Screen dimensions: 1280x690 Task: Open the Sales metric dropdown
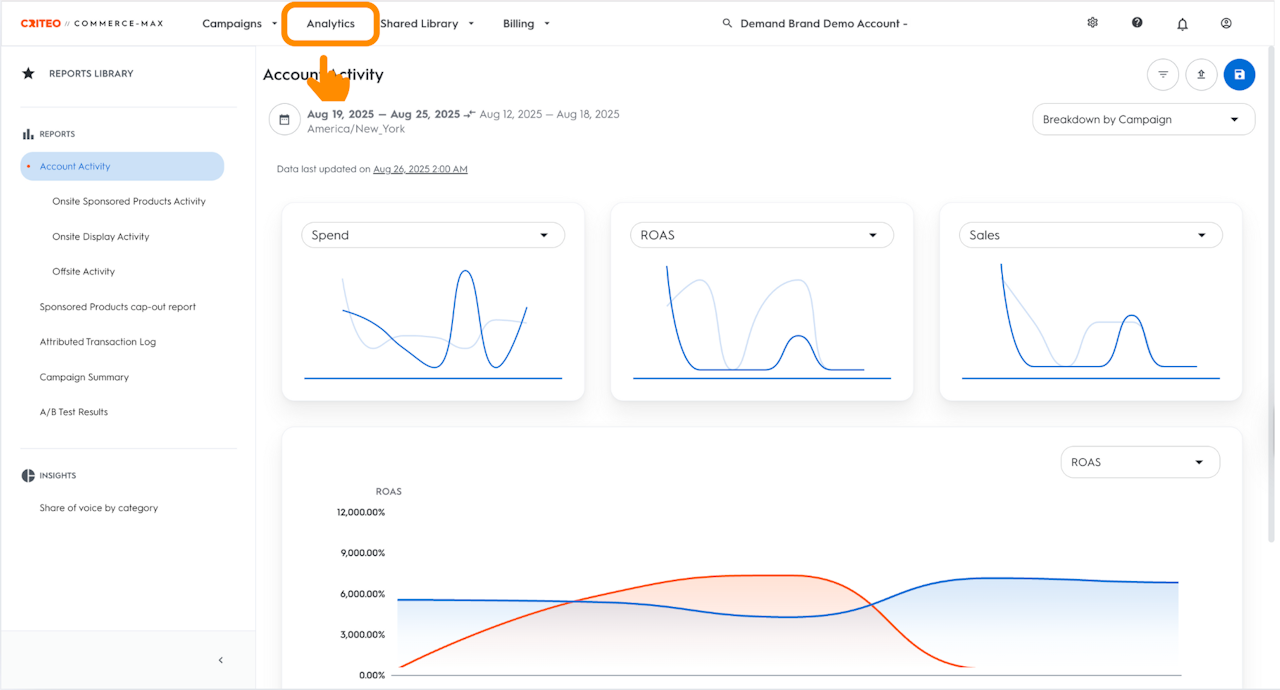point(1090,235)
